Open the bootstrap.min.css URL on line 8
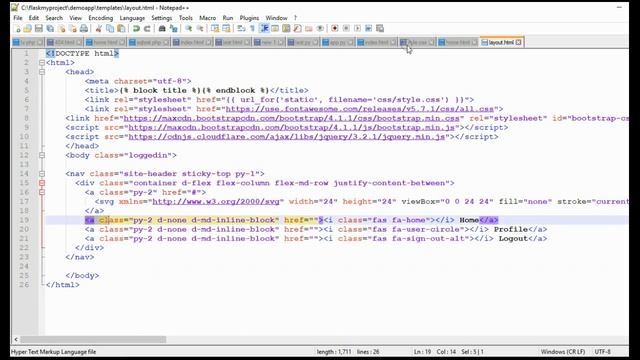Screen dimensions: 640x360 tap(291, 118)
